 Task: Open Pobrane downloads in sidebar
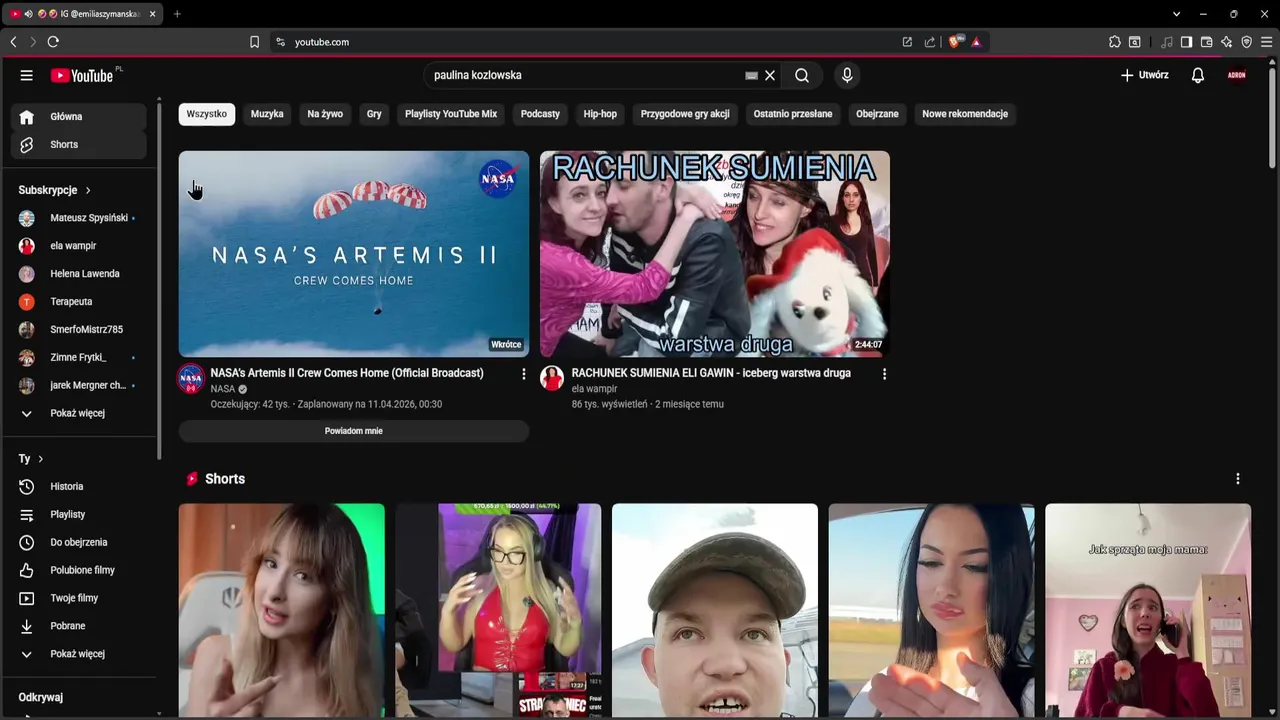[79, 626]
